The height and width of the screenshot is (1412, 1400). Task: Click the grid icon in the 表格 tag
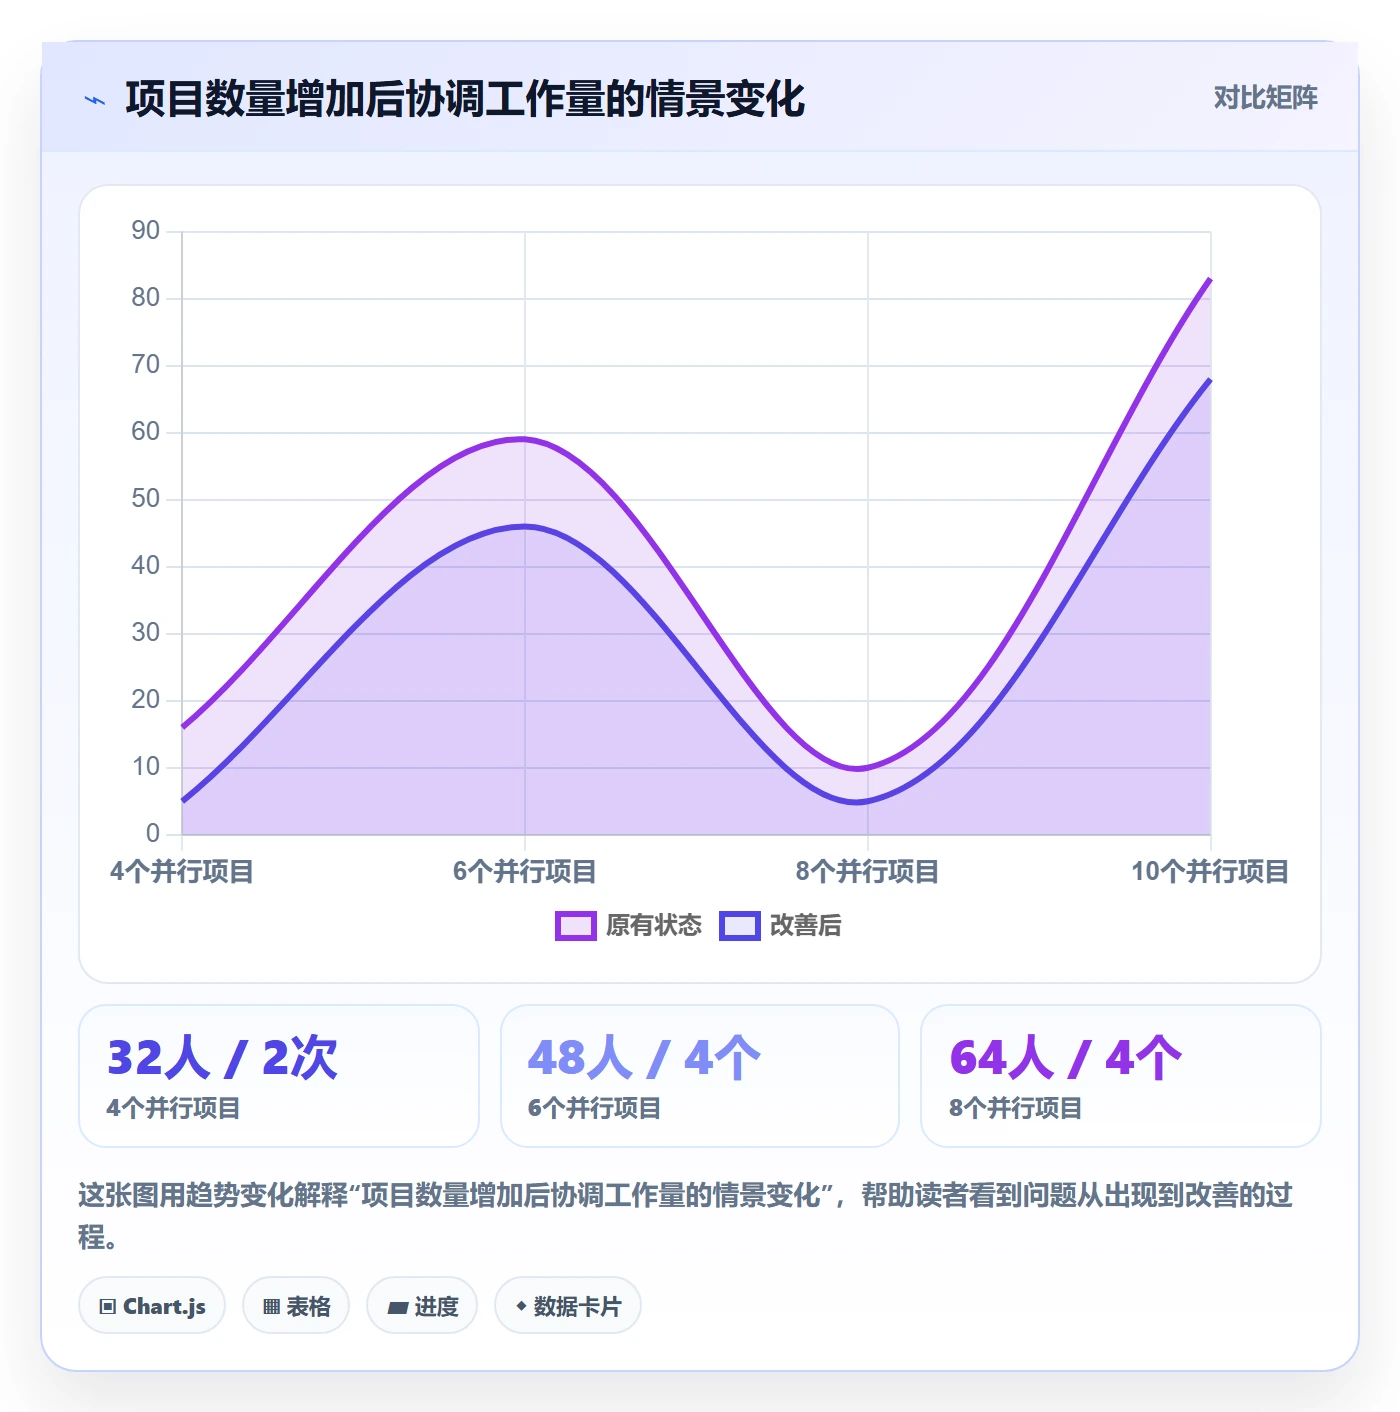pos(271,1307)
